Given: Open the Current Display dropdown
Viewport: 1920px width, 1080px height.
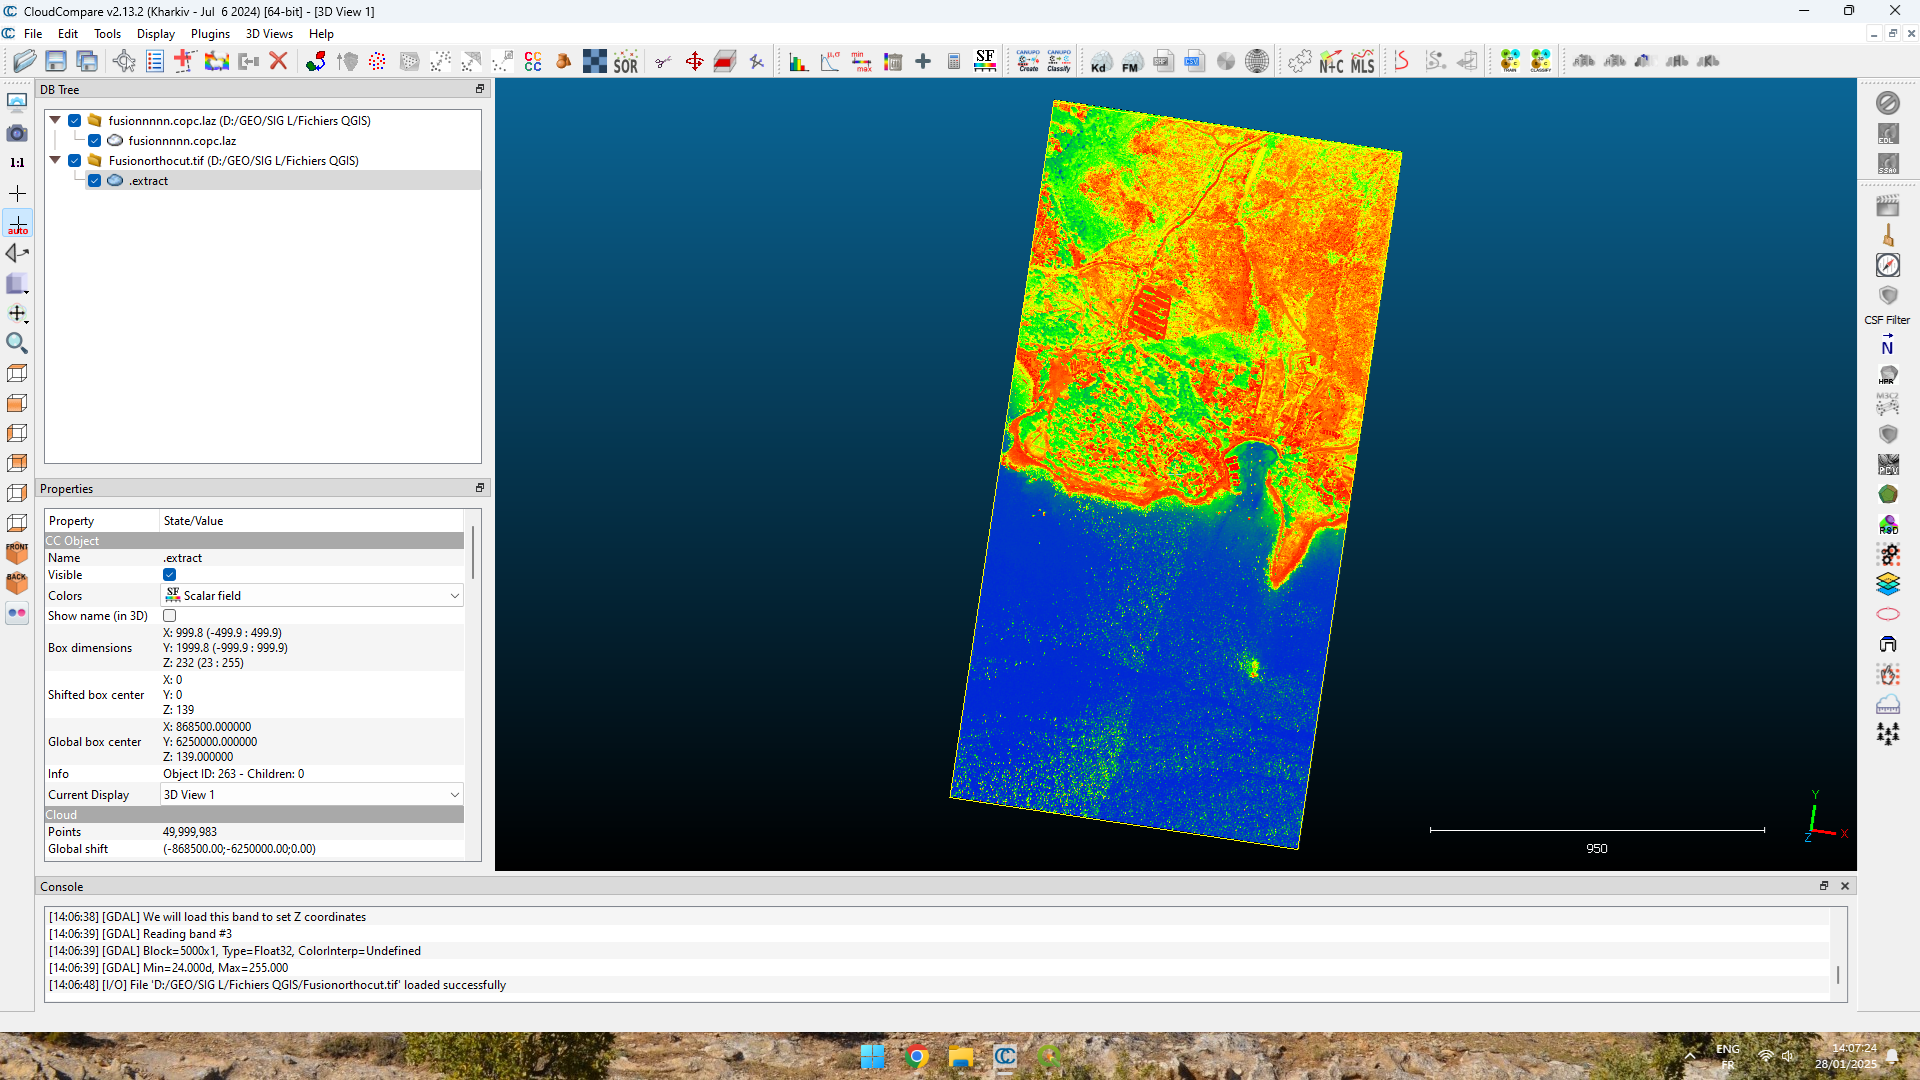Looking at the screenshot, I should point(313,795).
